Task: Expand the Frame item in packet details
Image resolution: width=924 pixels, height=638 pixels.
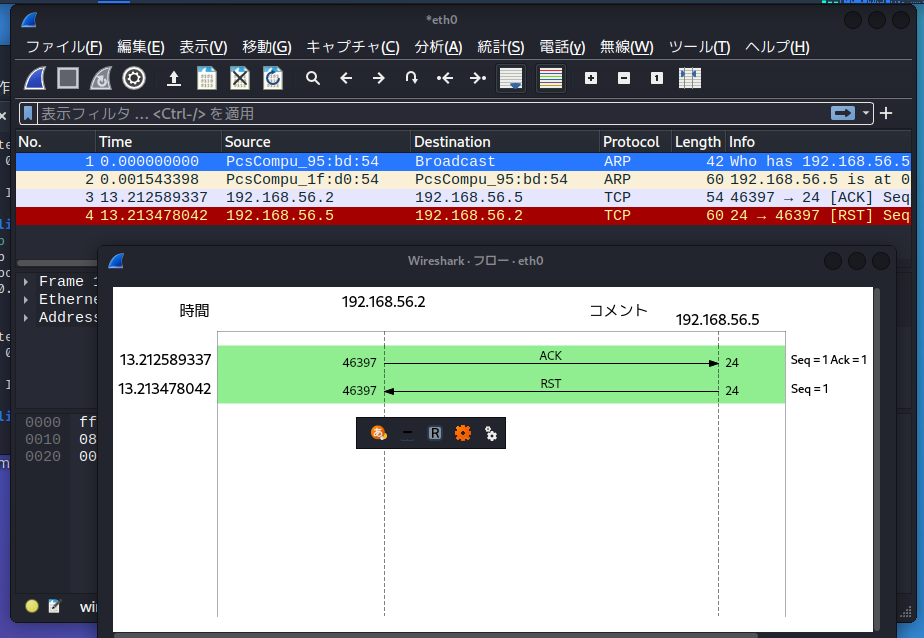Action: (x=24, y=281)
